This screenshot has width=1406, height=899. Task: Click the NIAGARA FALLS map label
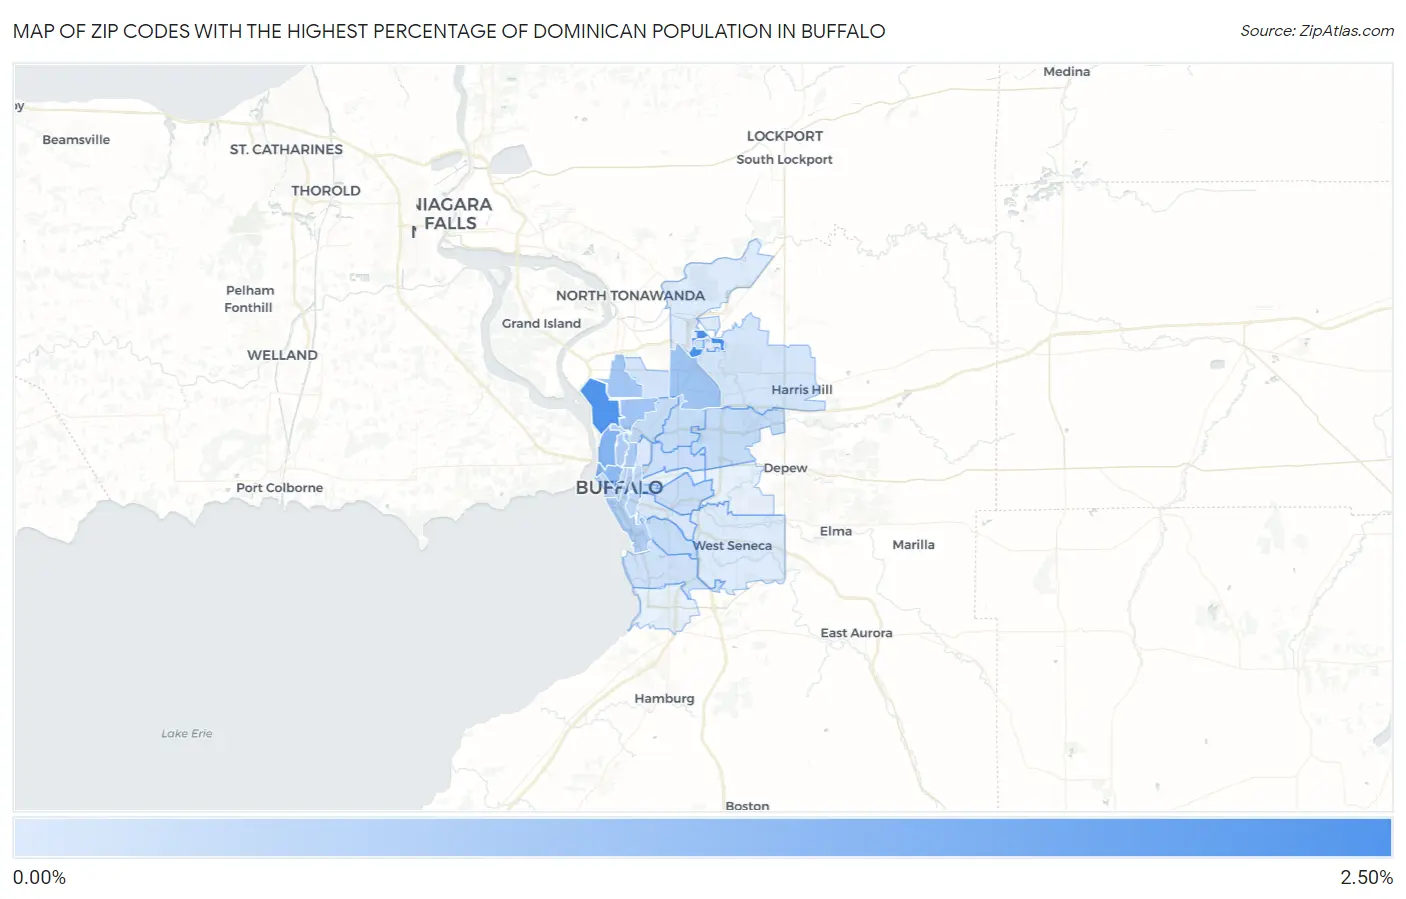[x=453, y=214]
